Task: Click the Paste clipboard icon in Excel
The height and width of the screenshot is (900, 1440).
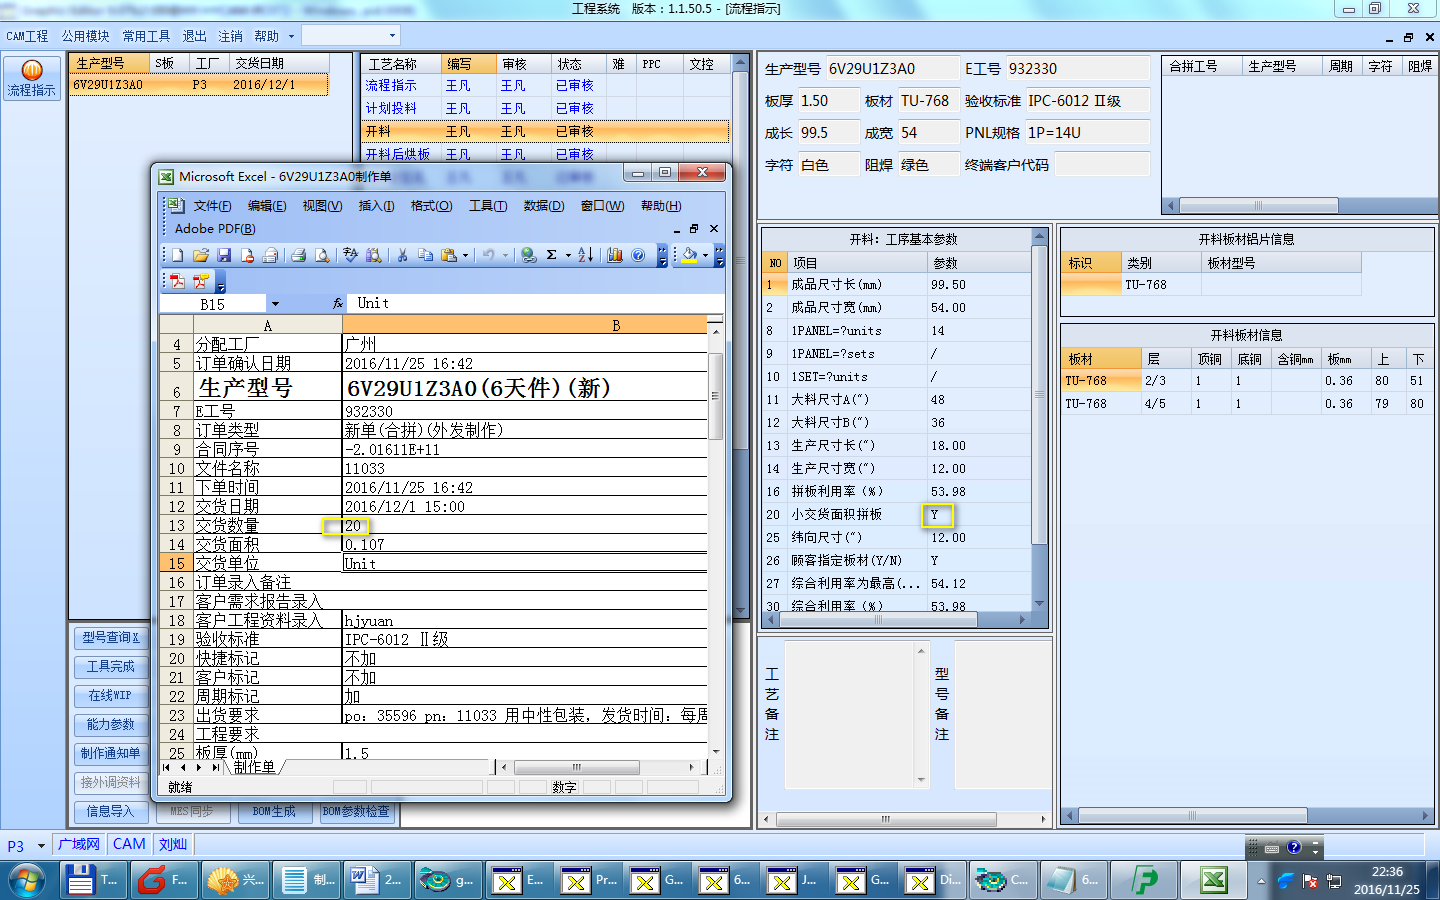Action: pos(449,255)
